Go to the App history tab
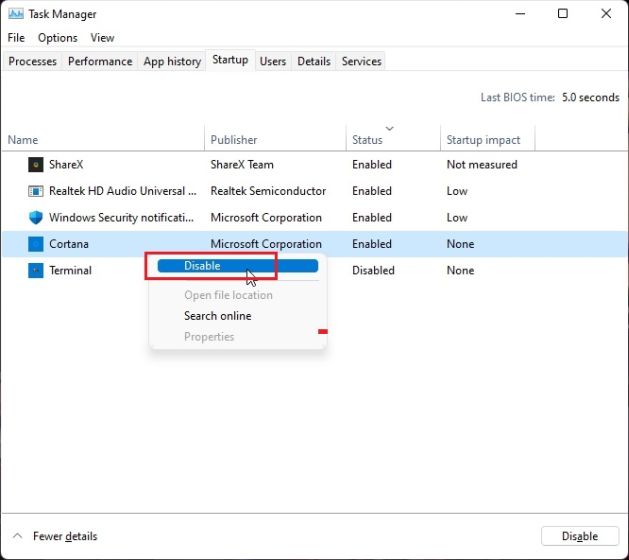This screenshot has height=560, width=629. tap(172, 61)
